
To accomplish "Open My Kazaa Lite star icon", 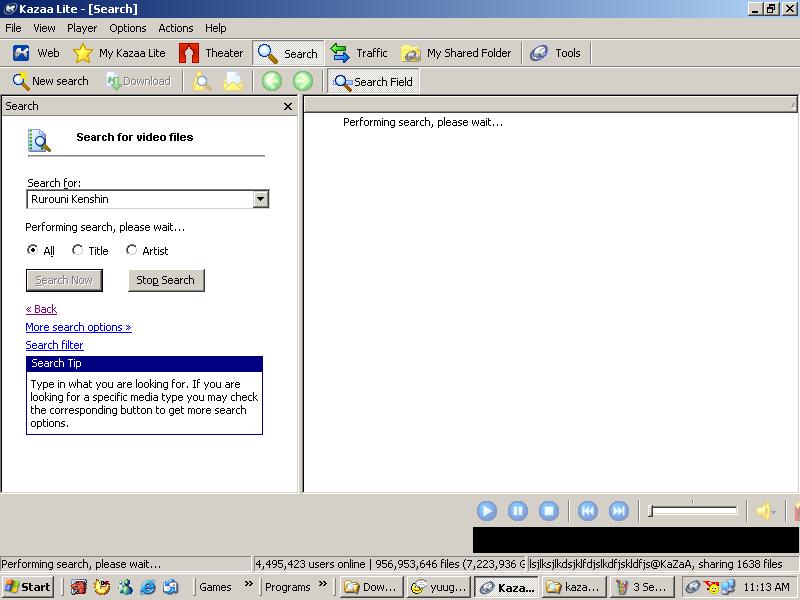I will [83, 53].
